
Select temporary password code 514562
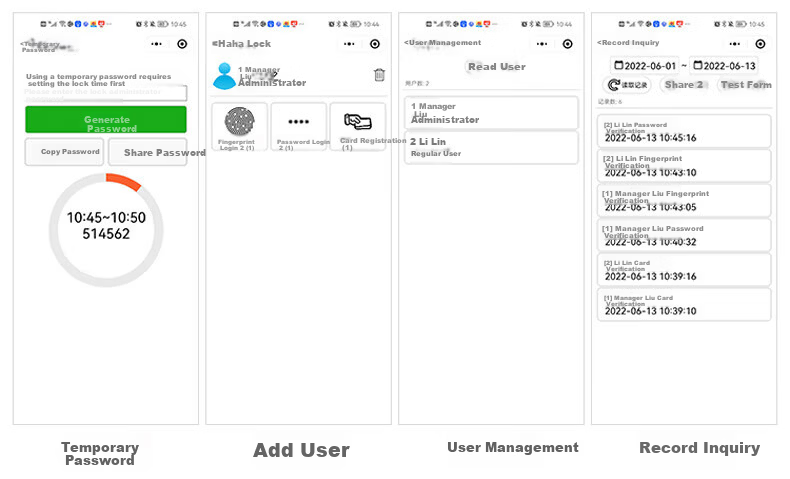click(x=106, y=234)
